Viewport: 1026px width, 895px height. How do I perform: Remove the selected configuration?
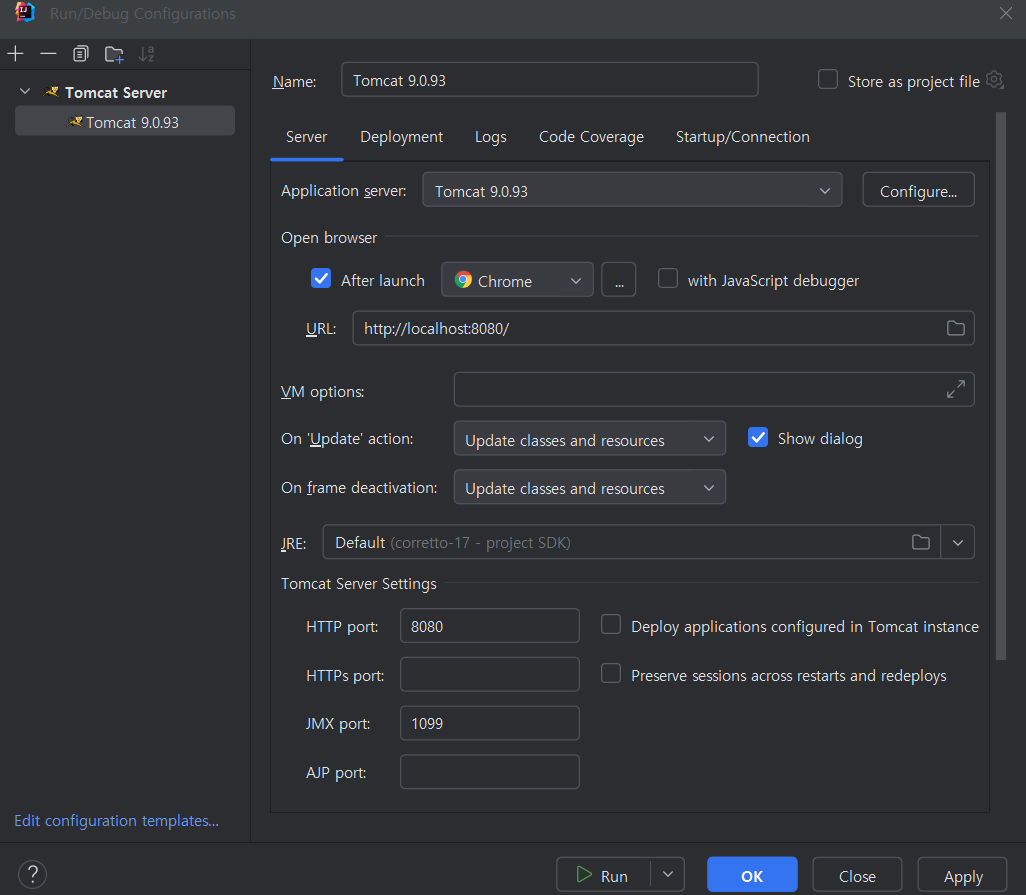point(48,54)
